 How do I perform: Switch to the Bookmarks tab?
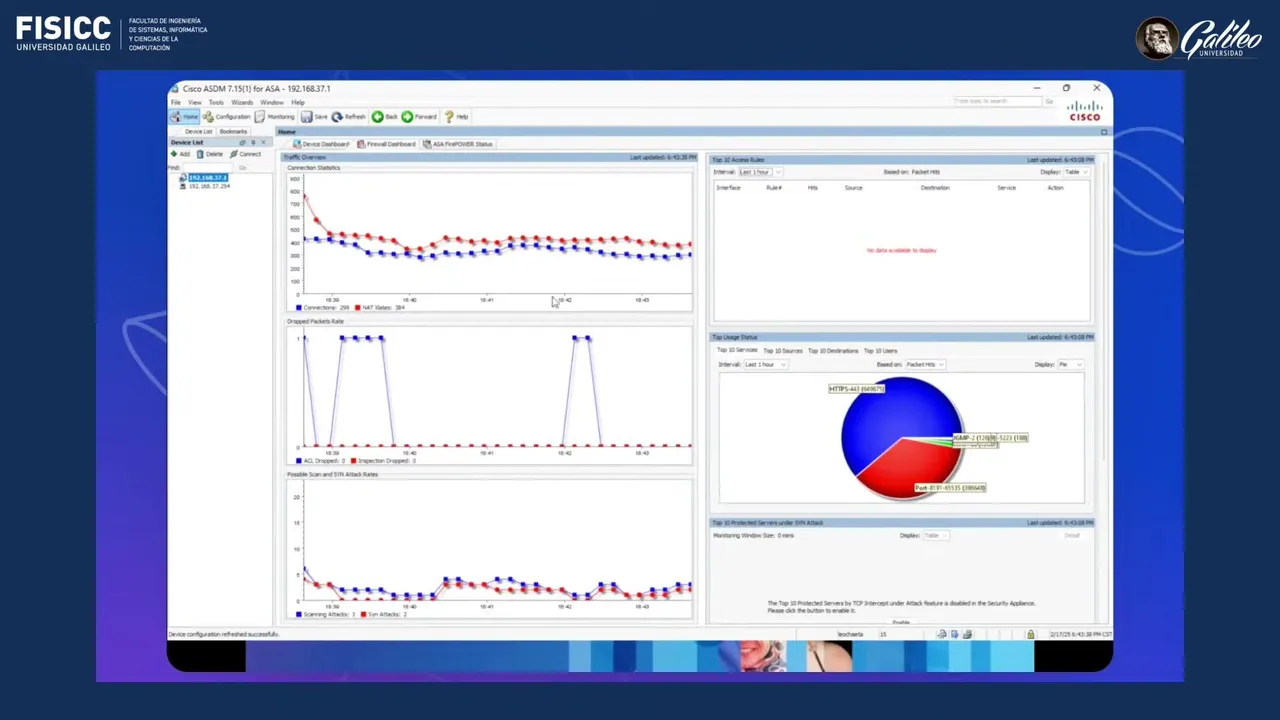[233, 132]
